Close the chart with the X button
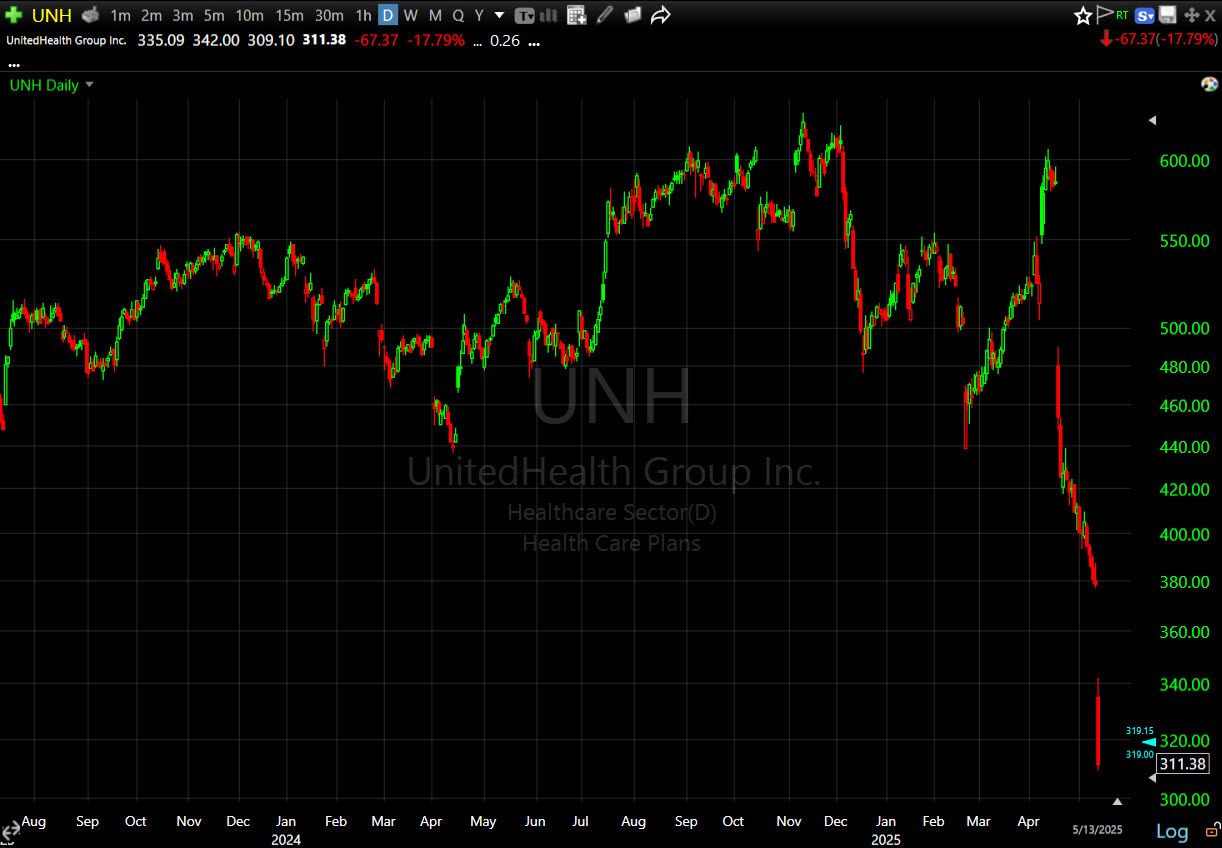The width and height of the screenshot is (1222, 848). pos(1210,15)
